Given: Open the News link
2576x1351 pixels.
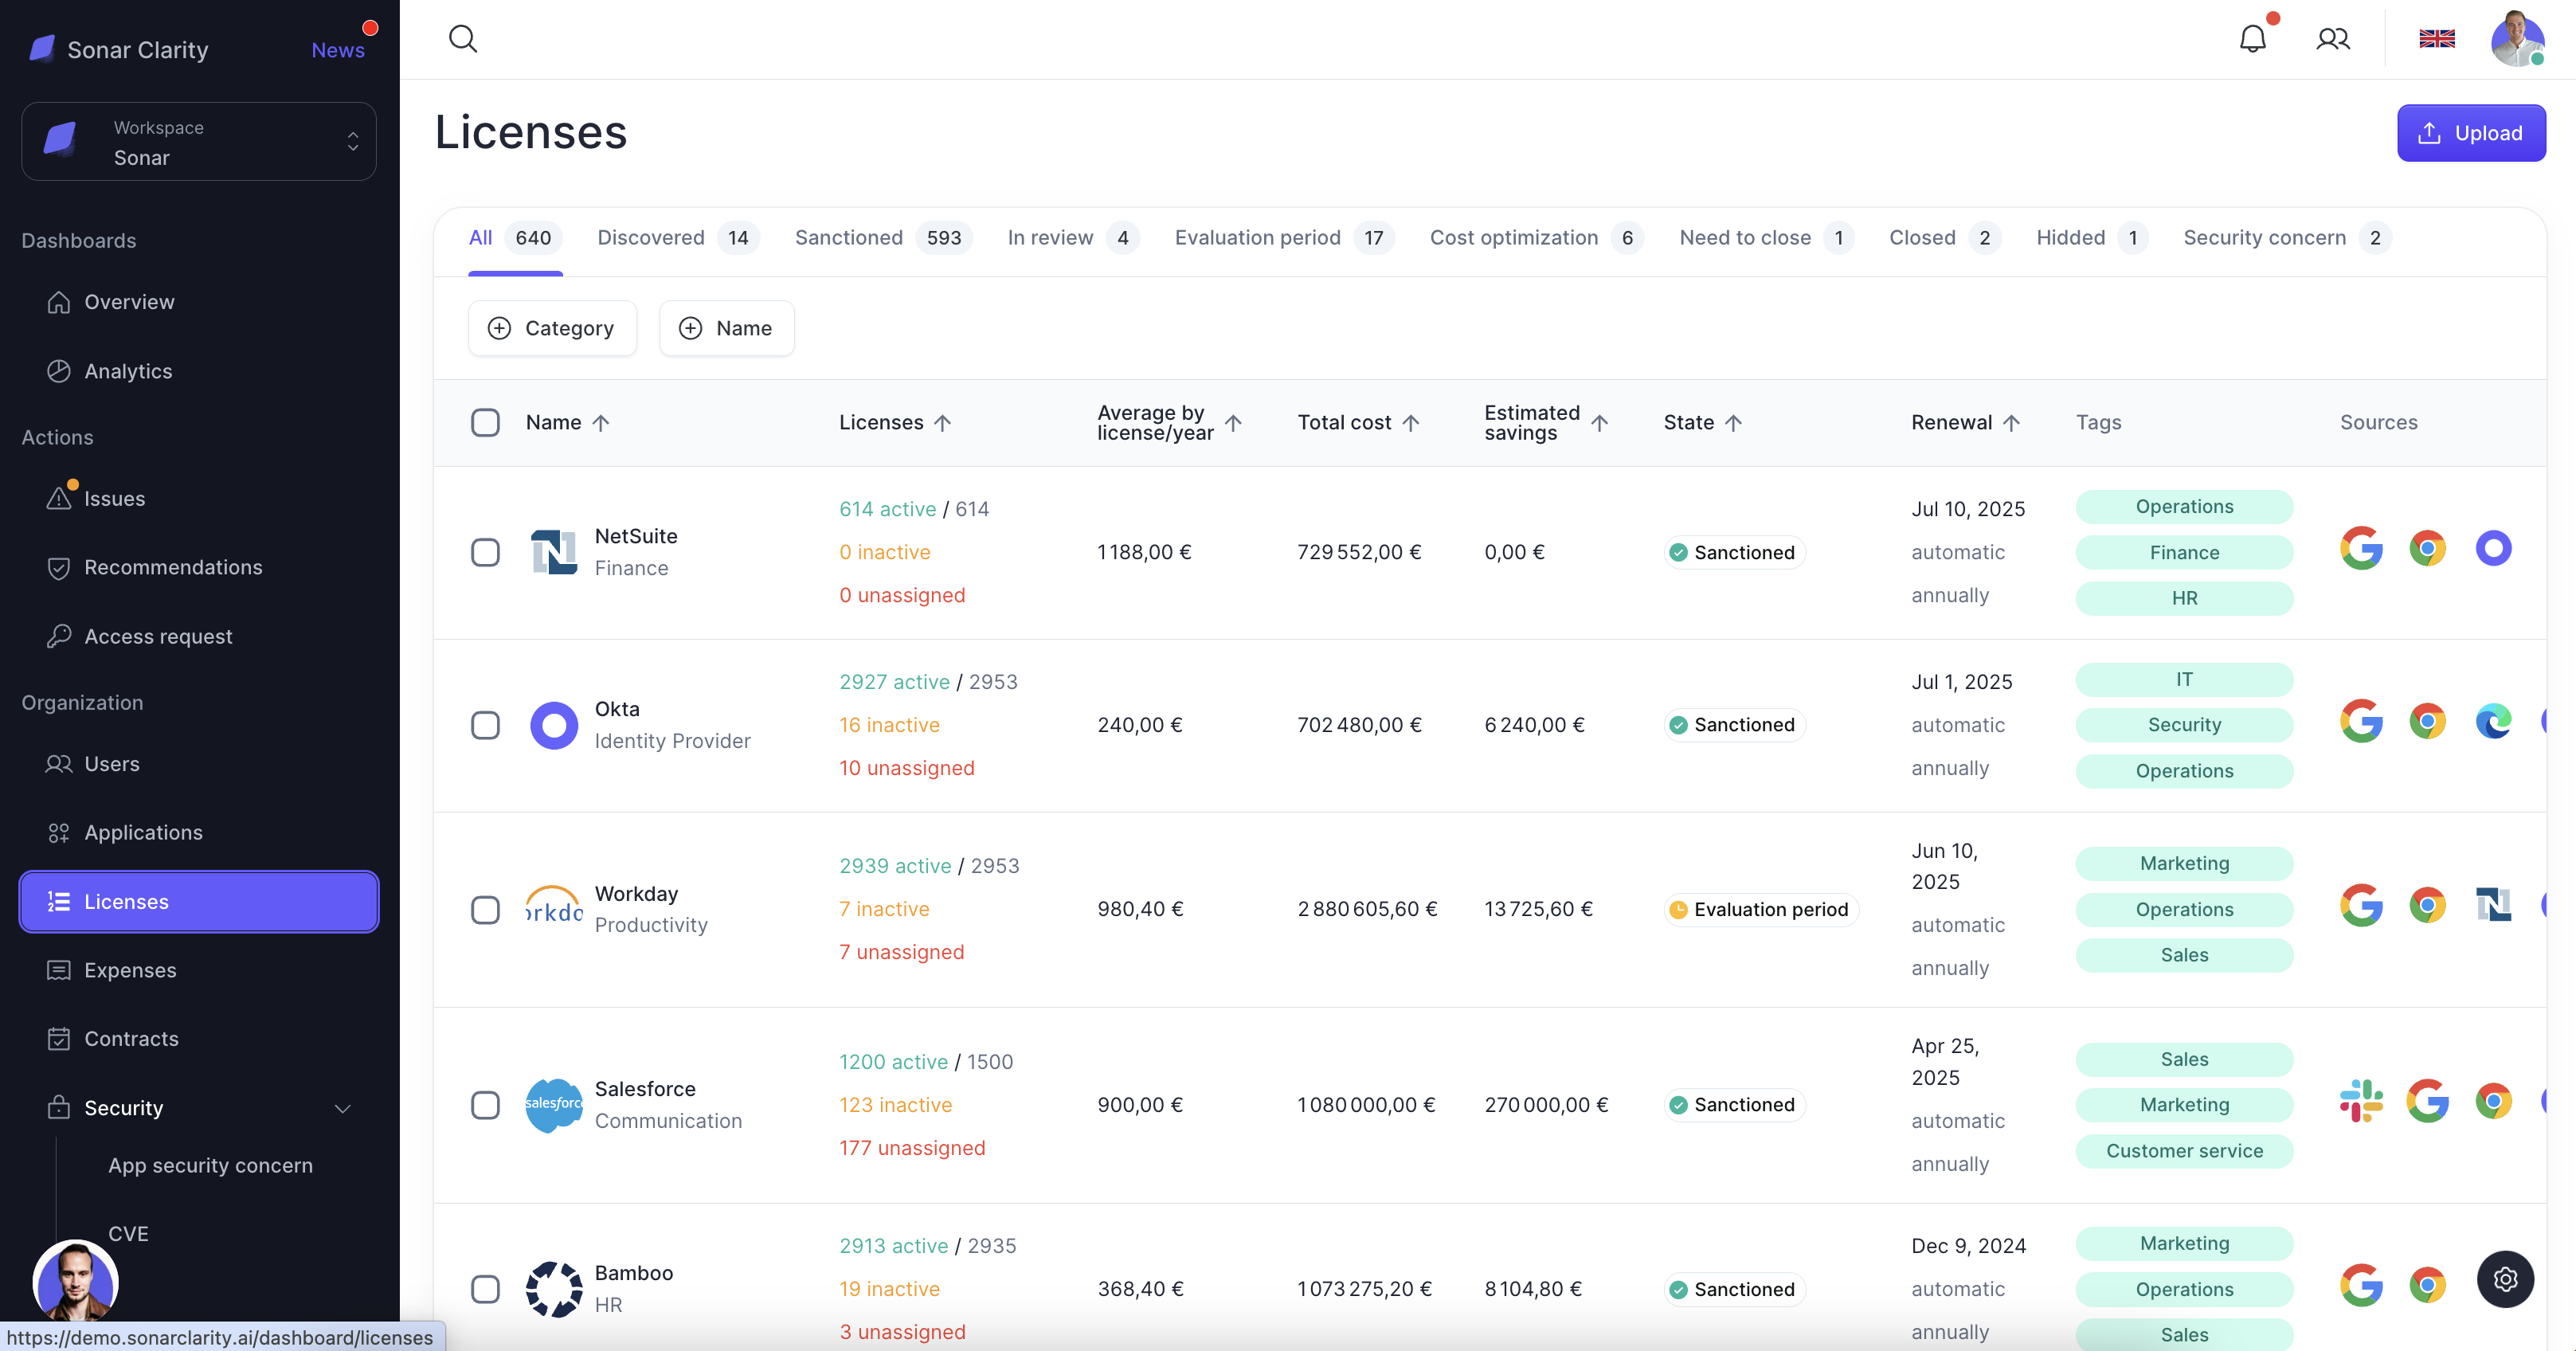Looking at the screenshot, I should pyautogui.click(x=338, y=50).
